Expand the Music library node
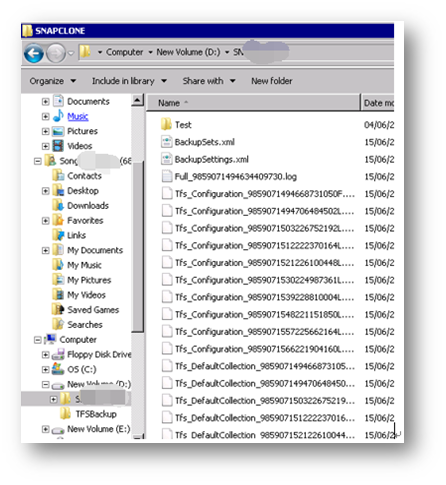Image resolution: width=446 pixels, height=485 pixels. pyautogui.click(x=45, y=116)
